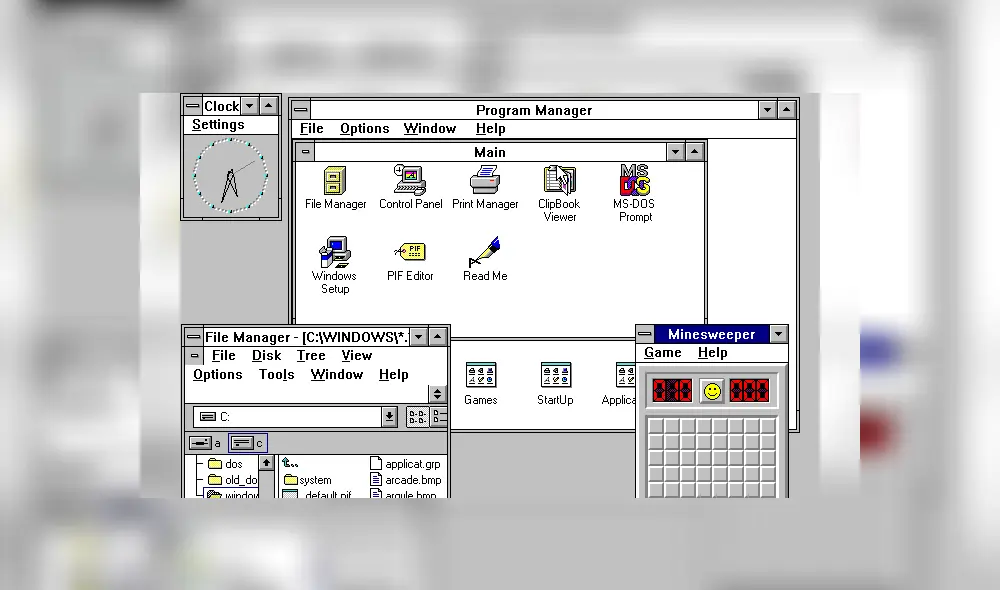The width and height of the screenshot is (1000, 590).
Task: Open the File Manager program icon
Action: pyautogui.click(x=335, y=182)
